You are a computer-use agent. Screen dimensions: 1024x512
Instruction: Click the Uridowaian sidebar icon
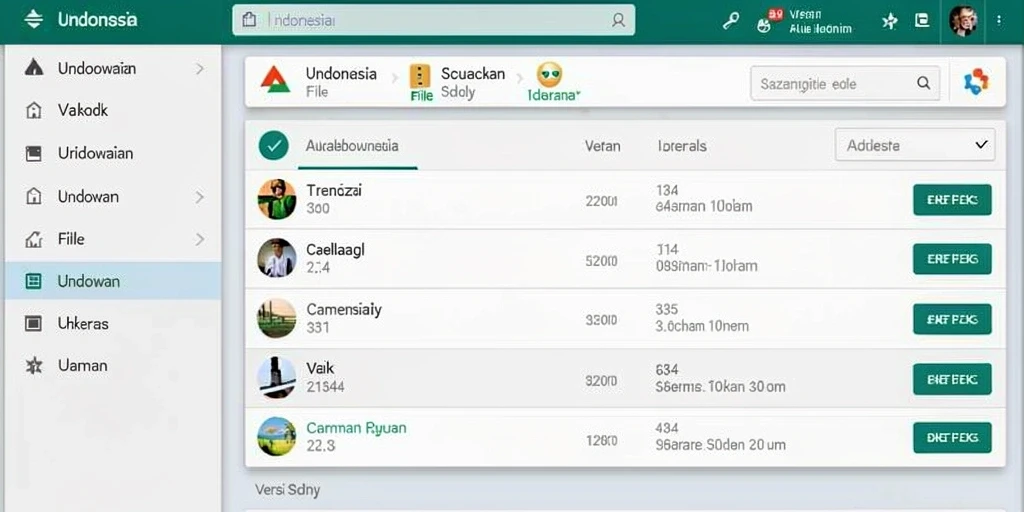(x=33, y=153)
